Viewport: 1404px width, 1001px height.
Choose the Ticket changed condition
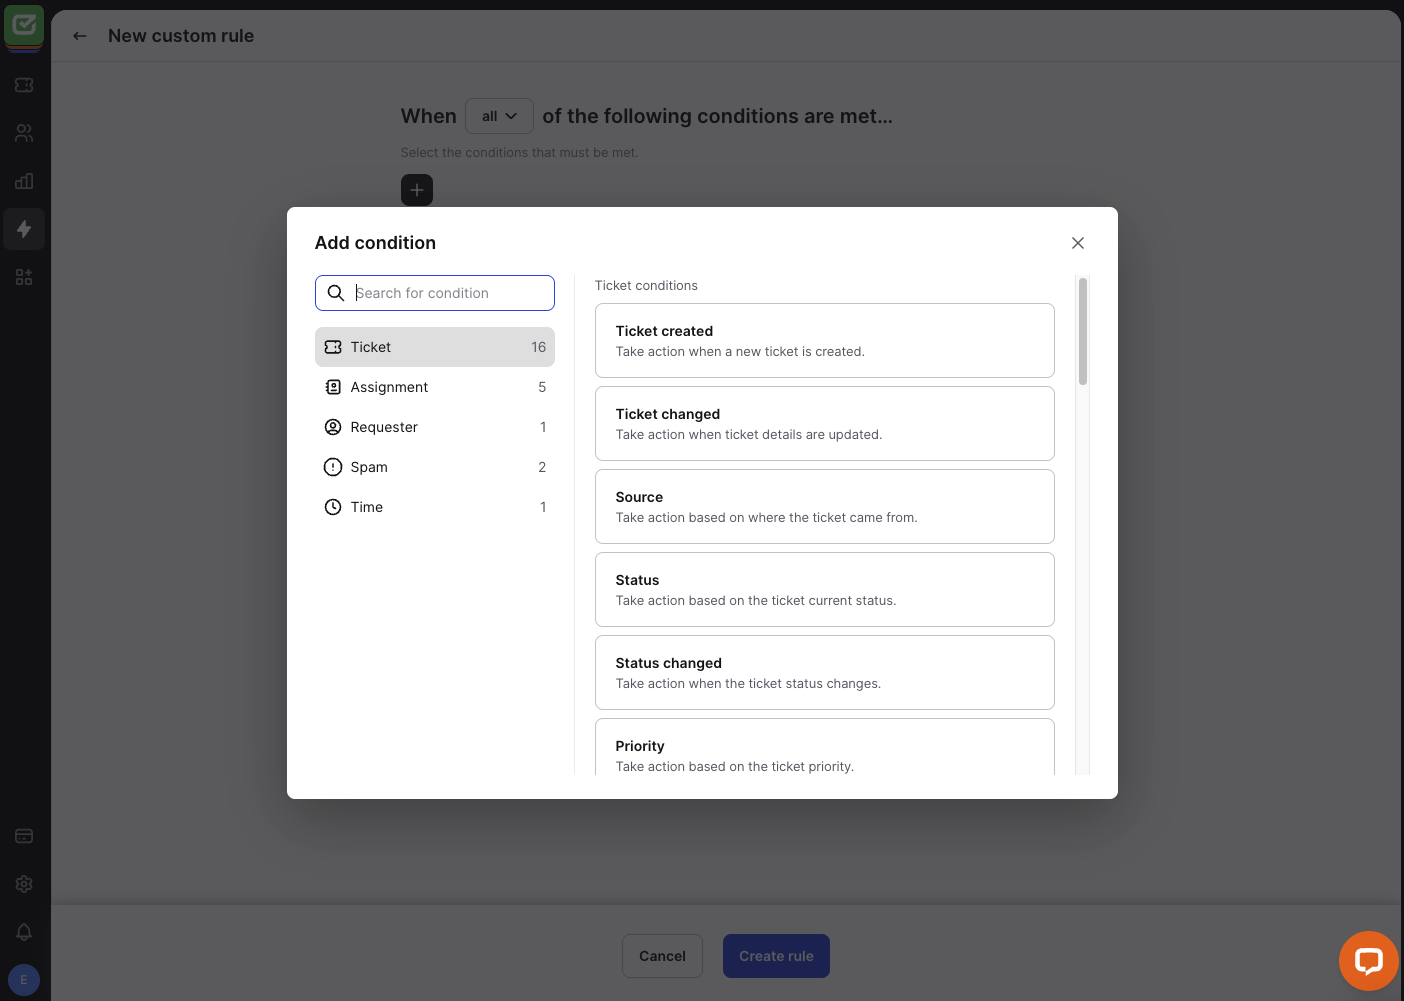click(825, 424)
